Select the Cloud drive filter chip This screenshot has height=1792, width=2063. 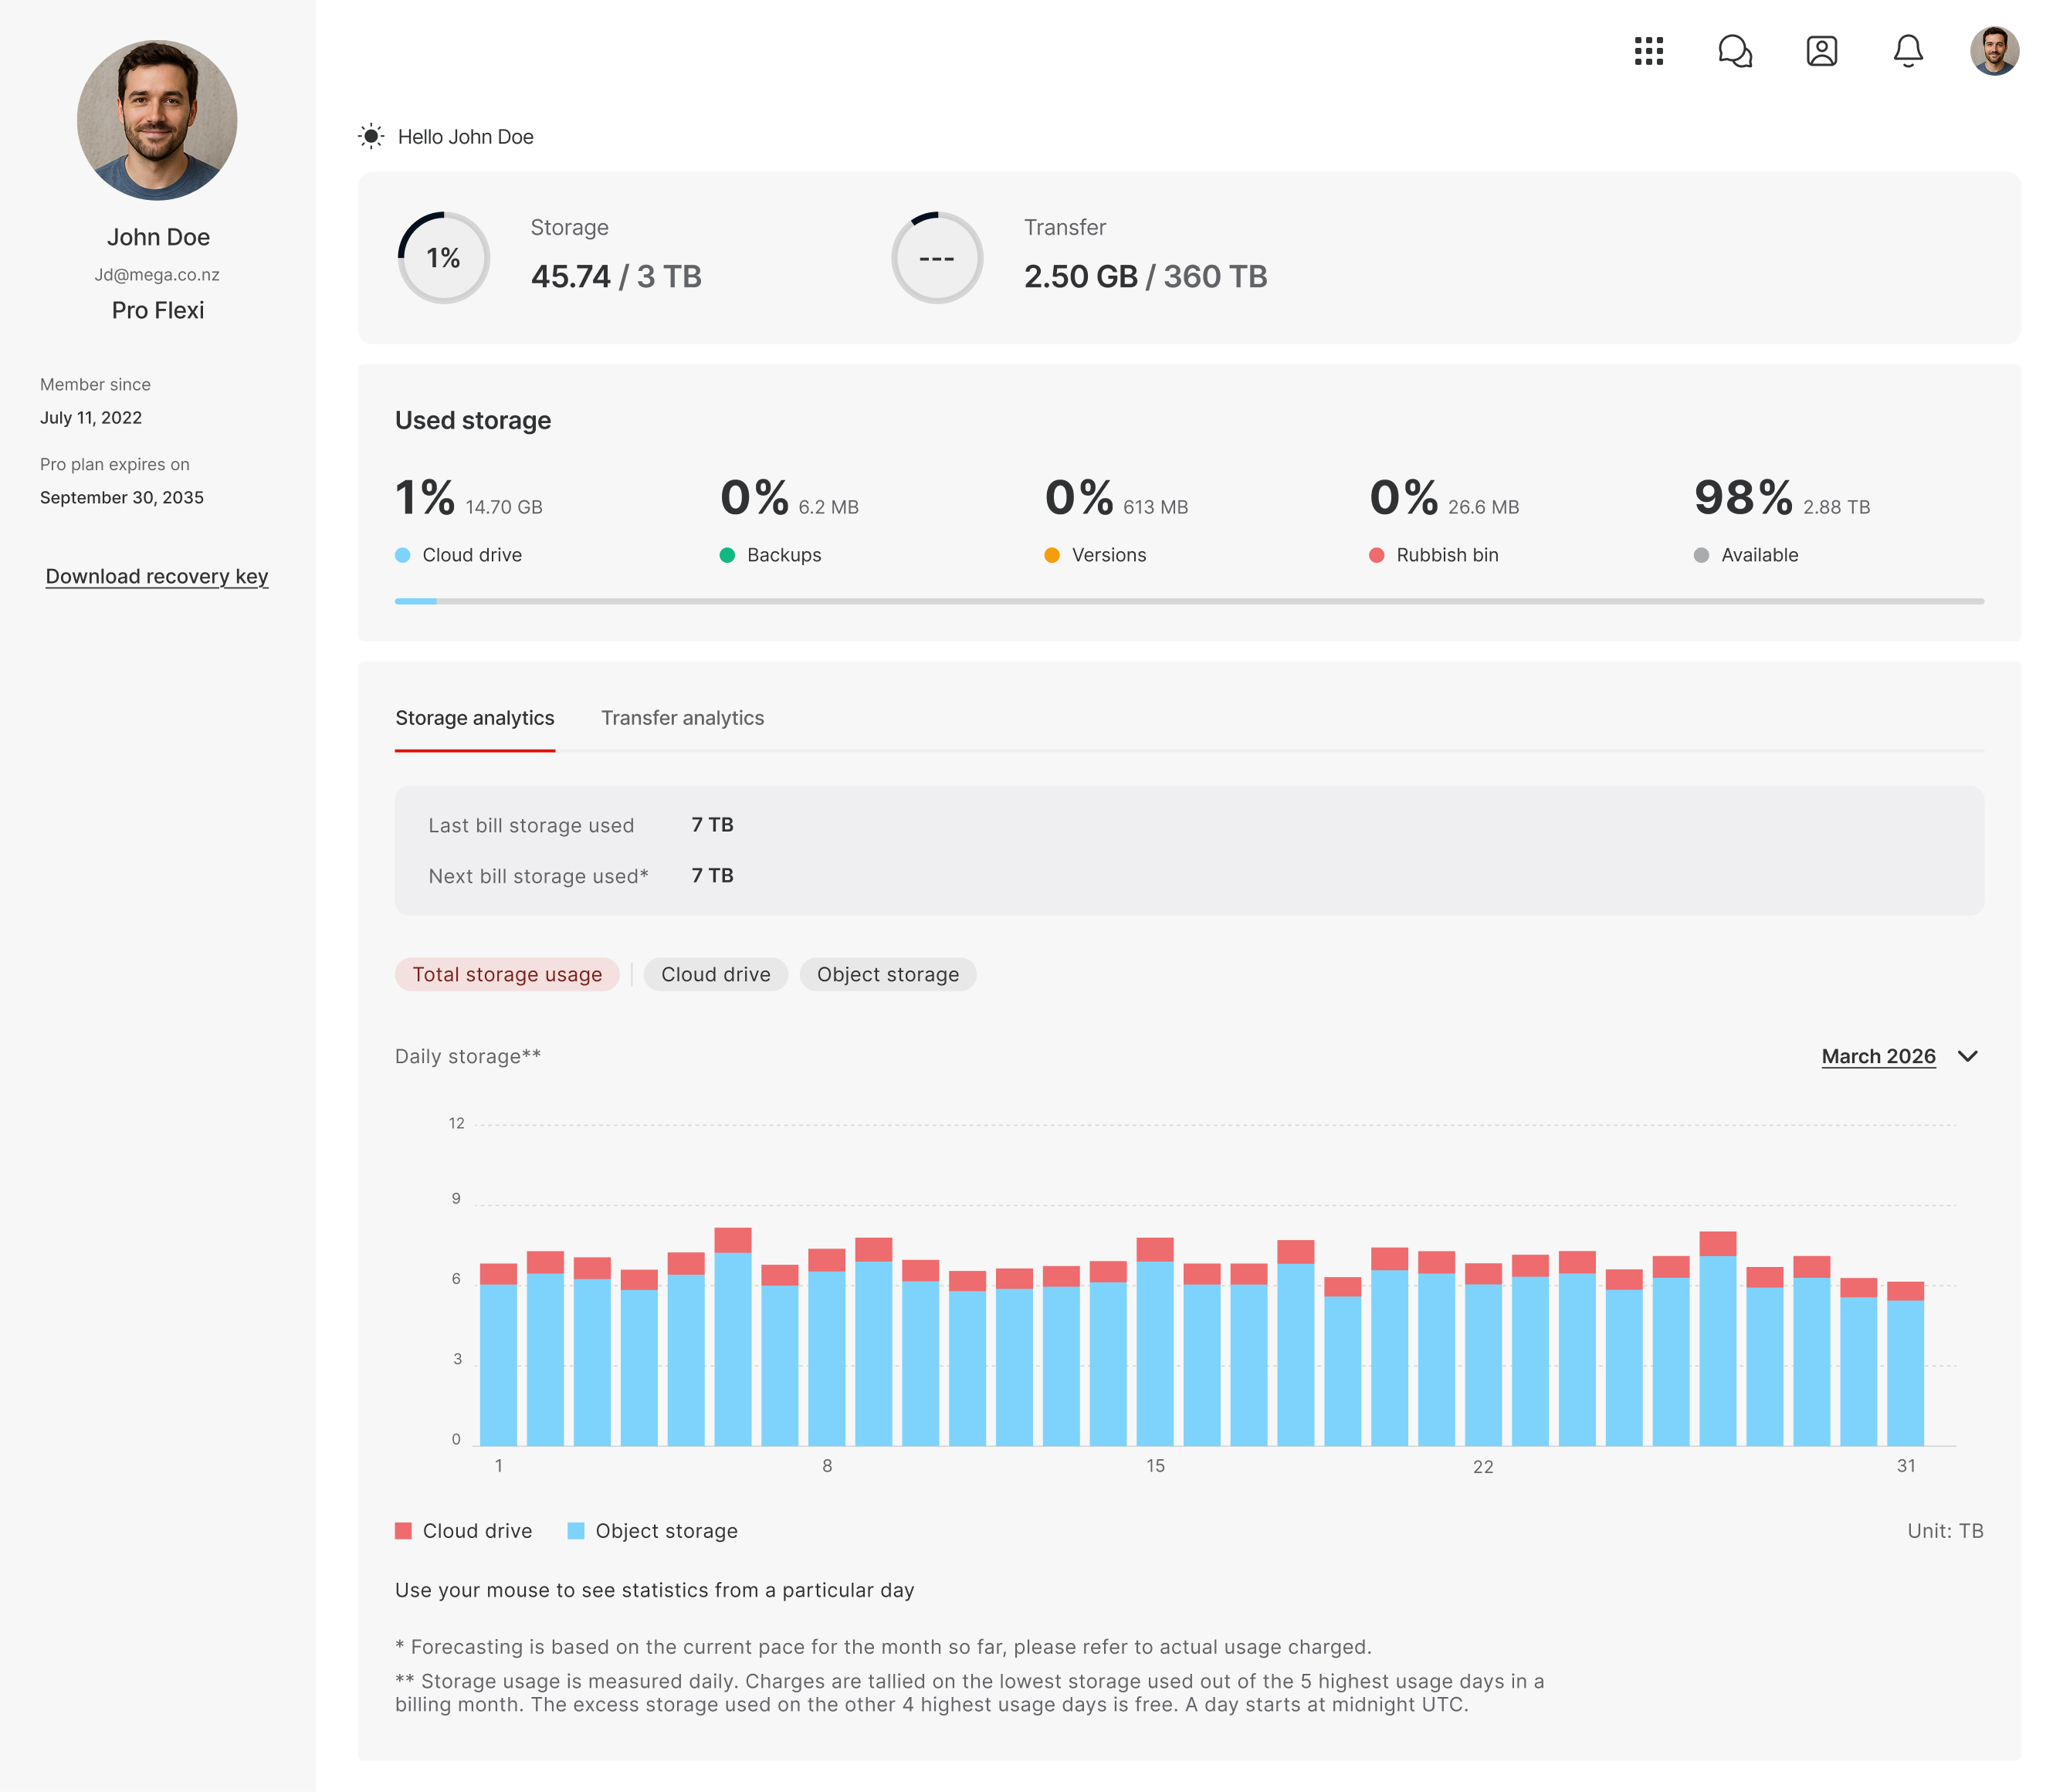(x=715, y=974)
